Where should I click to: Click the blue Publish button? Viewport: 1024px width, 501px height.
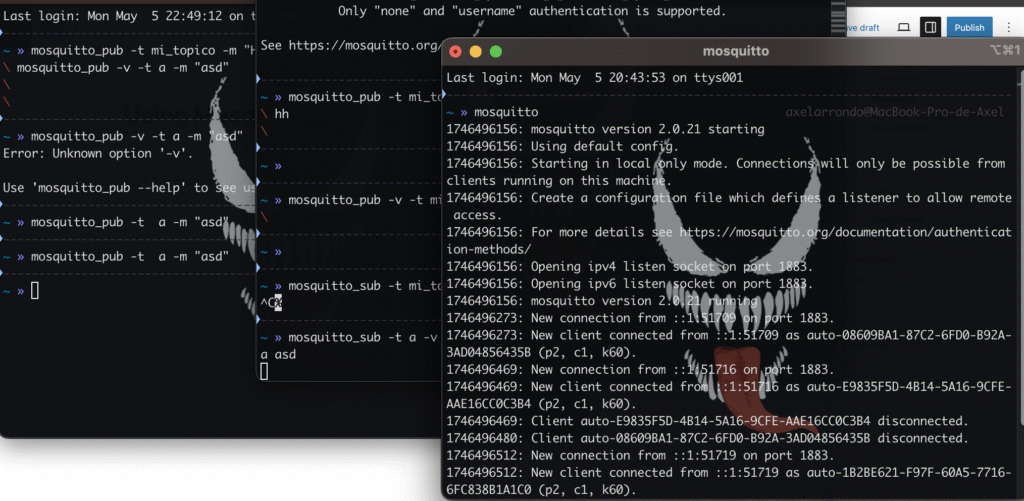(969, 27)
